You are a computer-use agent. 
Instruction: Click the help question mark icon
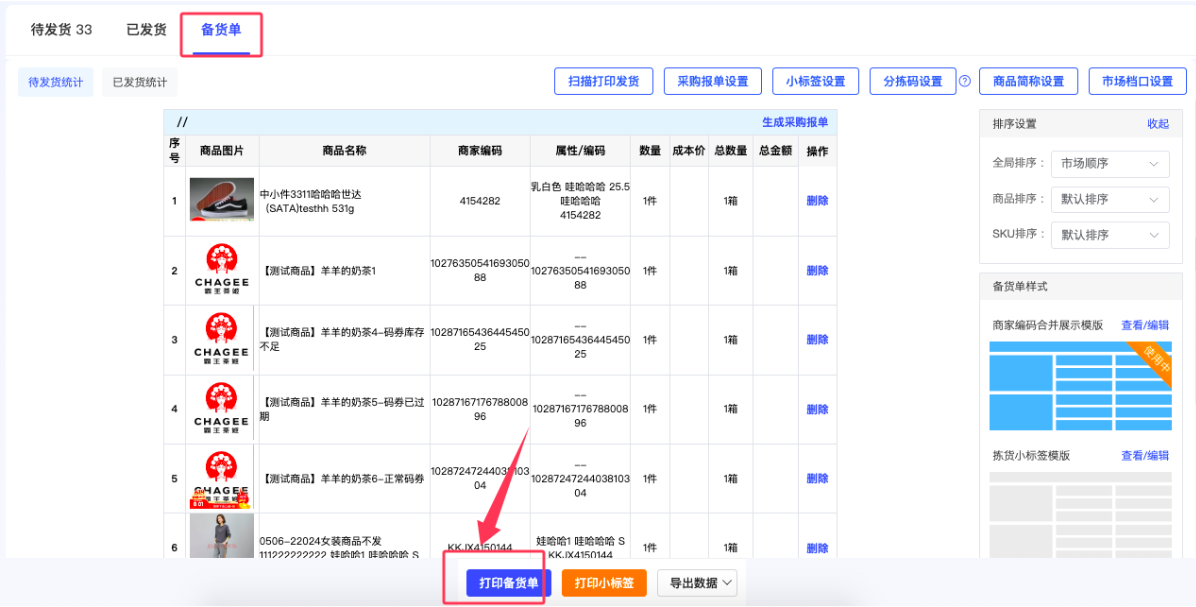click(x=965, y=82)
